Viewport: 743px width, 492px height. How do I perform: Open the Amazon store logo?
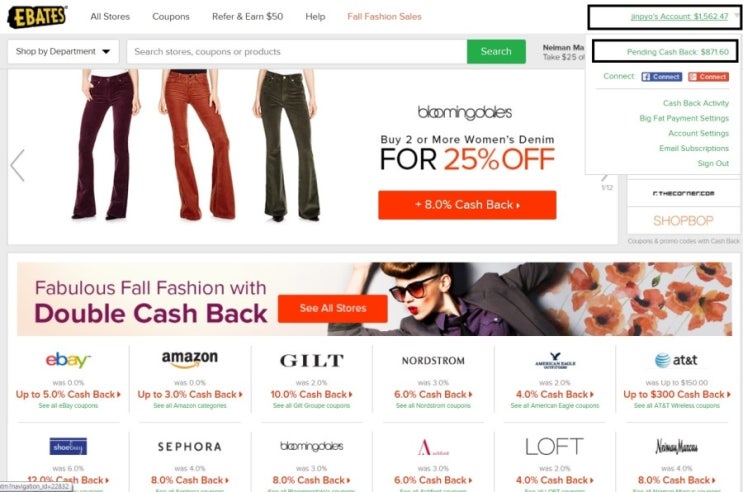190,359
